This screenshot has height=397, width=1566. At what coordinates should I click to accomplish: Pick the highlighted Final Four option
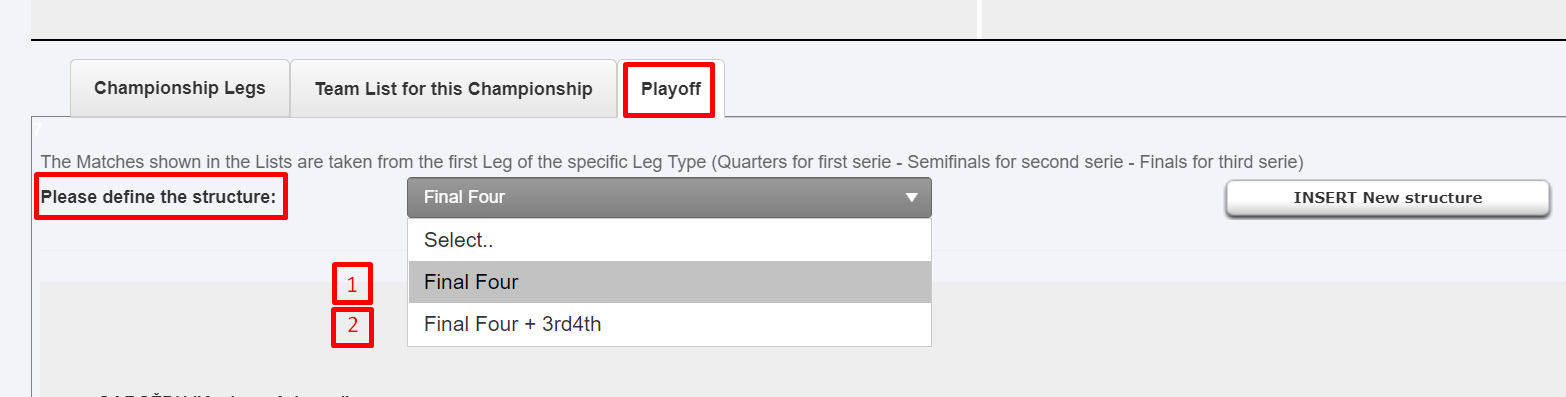point(669,282)
